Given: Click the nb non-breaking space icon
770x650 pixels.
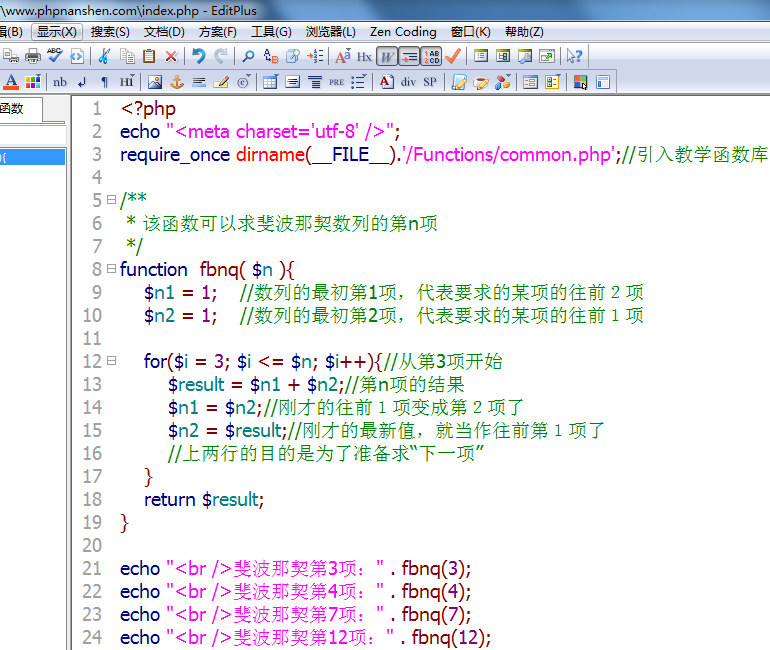Looking at the screenshot, I should tap(60, 82).
